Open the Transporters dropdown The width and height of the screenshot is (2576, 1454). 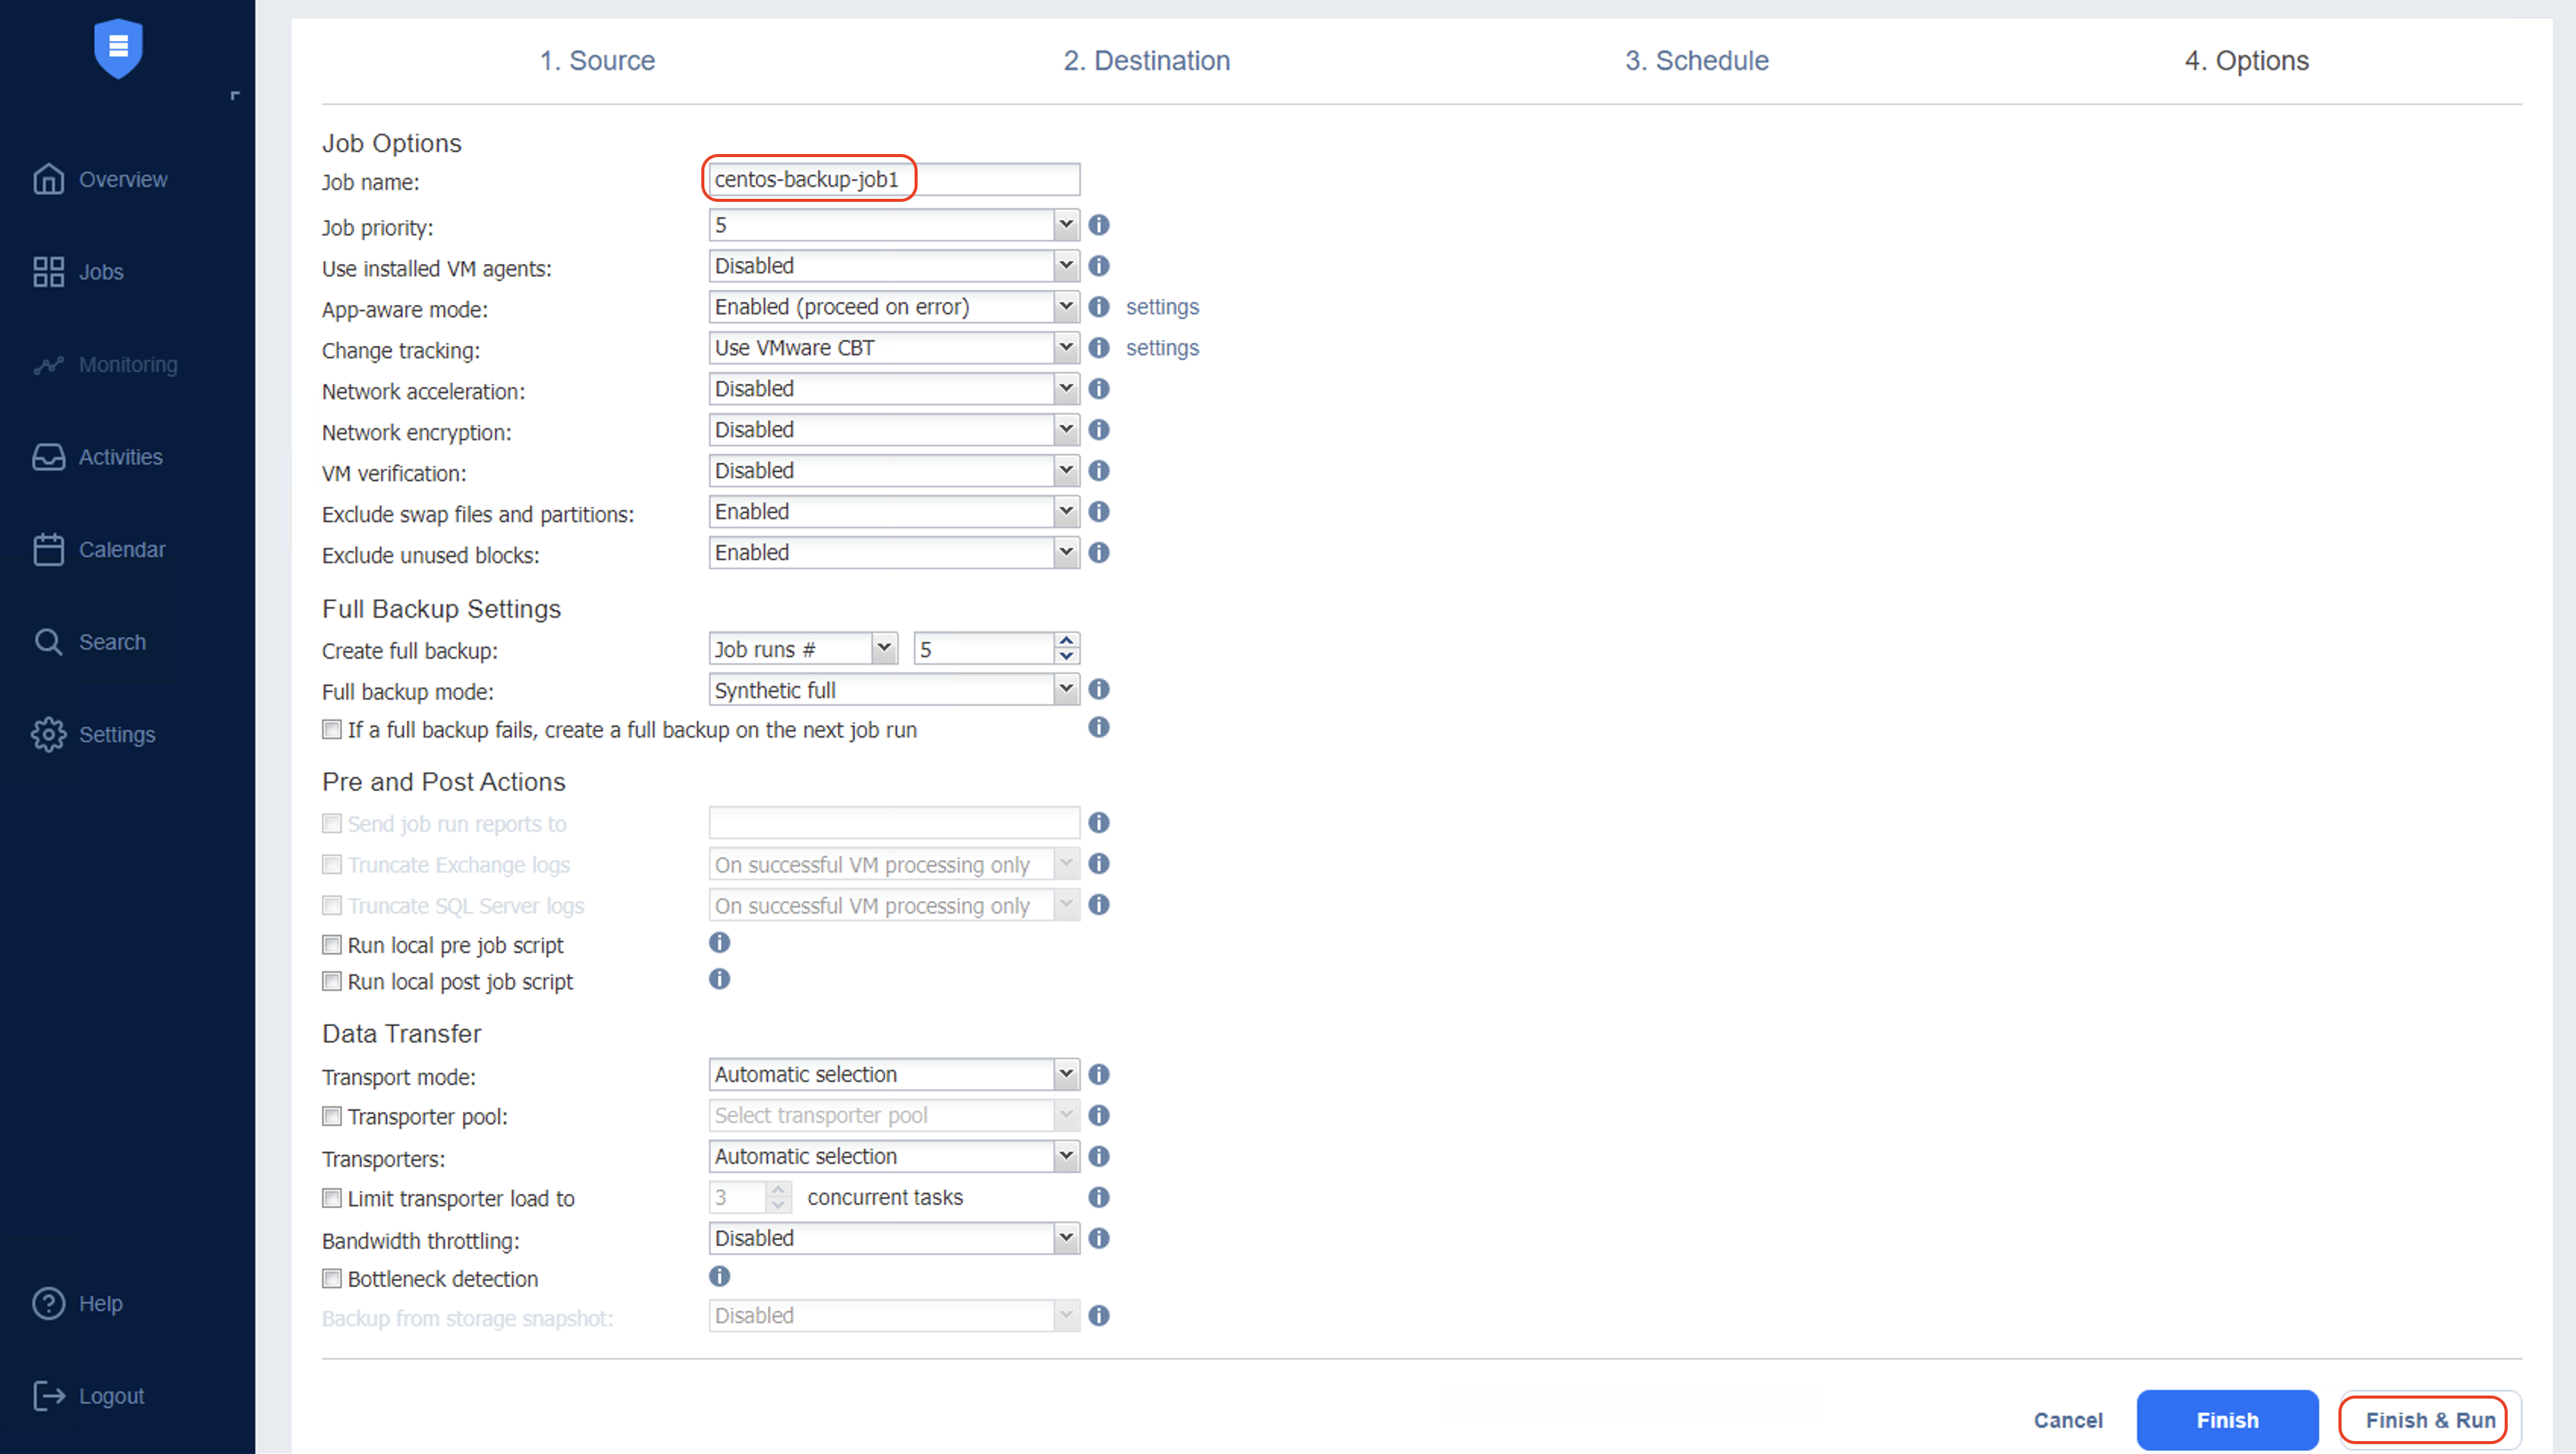[894, 1157]
